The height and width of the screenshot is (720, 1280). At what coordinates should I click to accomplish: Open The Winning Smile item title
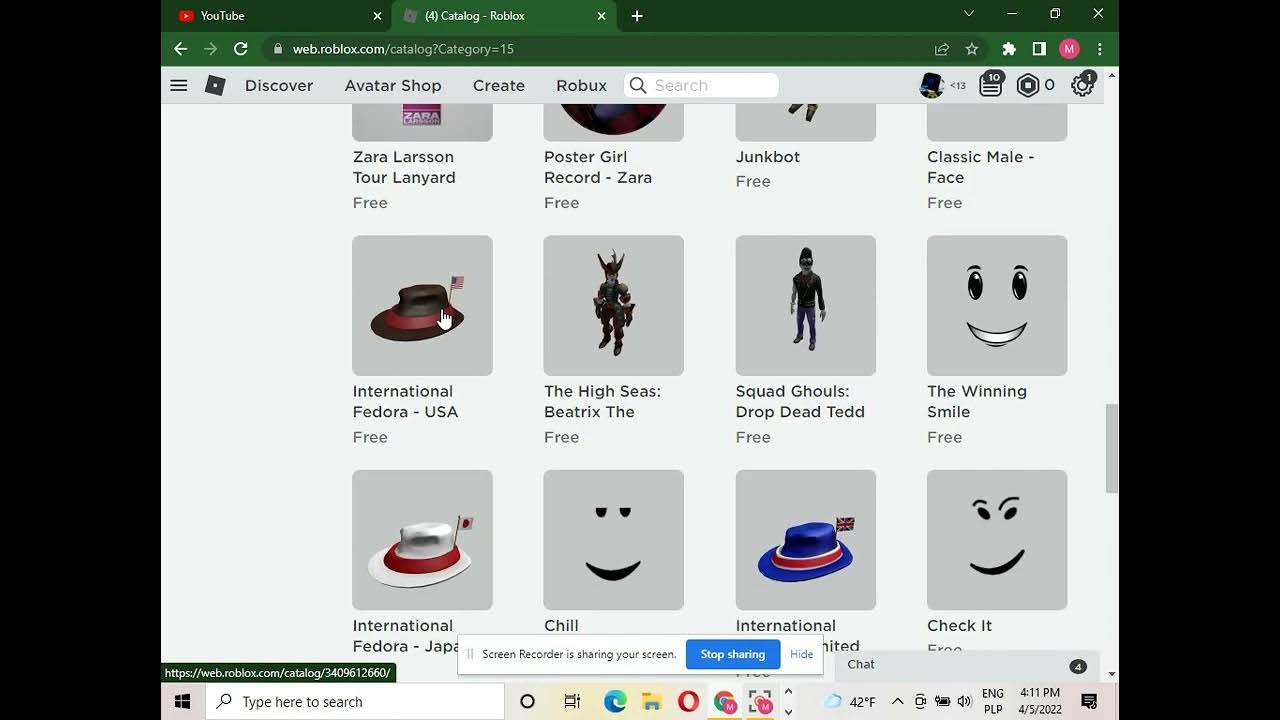[977, 402]
